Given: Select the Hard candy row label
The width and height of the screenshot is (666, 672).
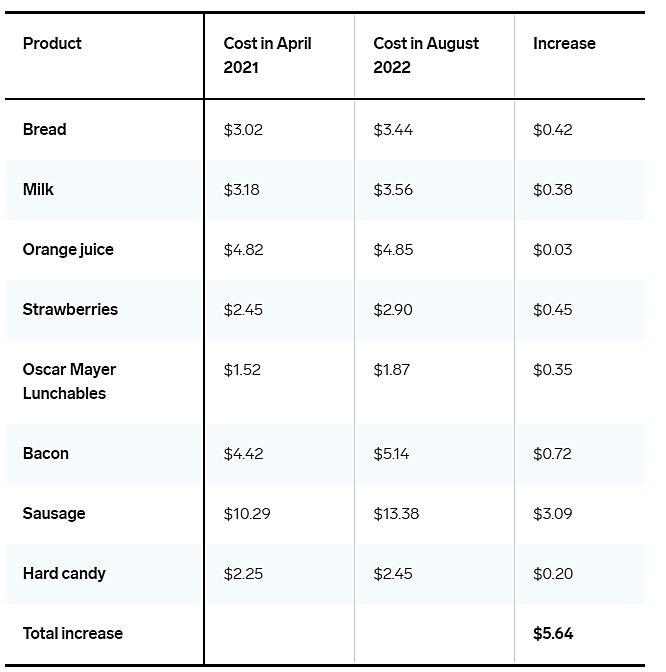Looking at the screenshot, I should [64, 573].
